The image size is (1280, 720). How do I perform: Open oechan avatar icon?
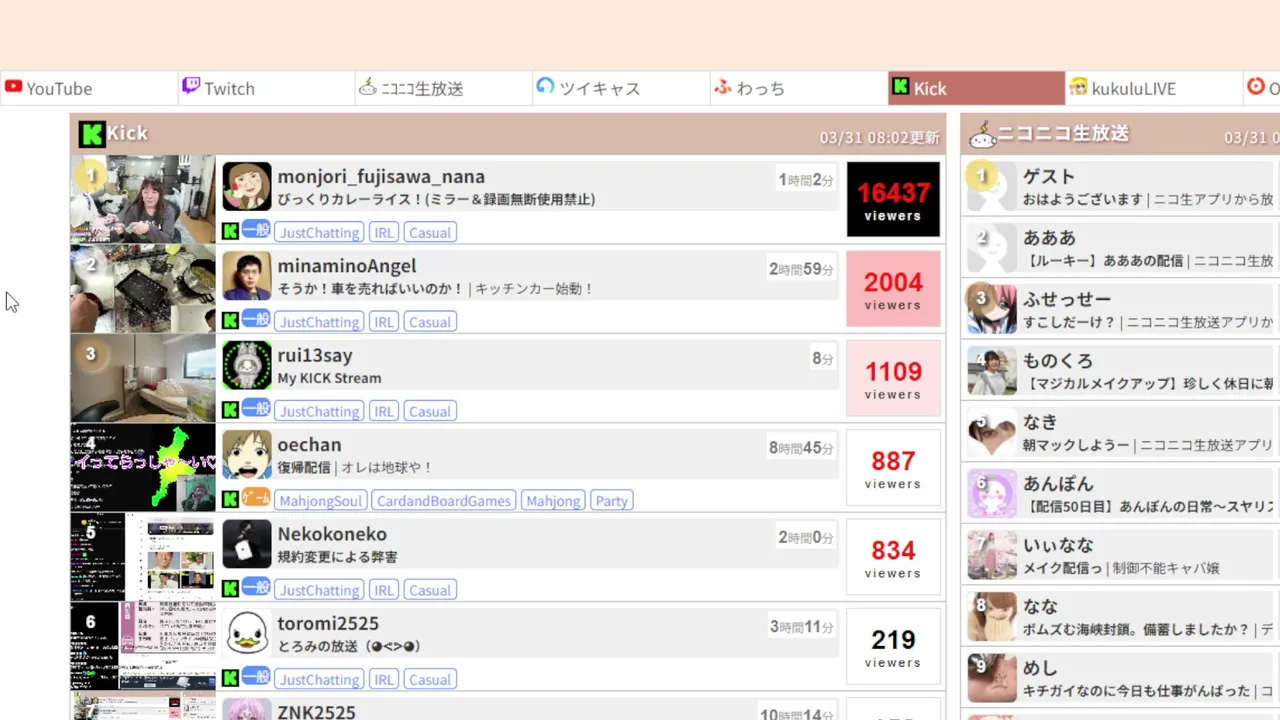tap(247, 455)
